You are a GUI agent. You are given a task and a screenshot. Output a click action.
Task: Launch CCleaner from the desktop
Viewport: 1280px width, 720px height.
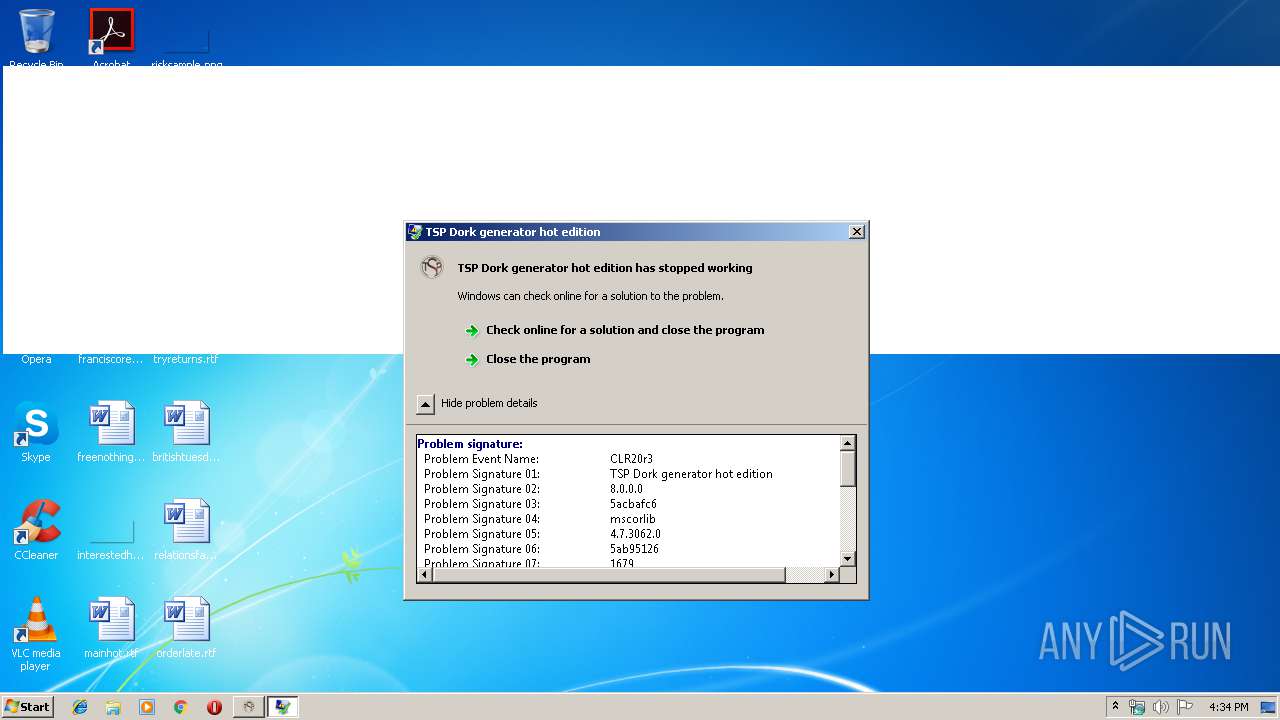(36, 529)
